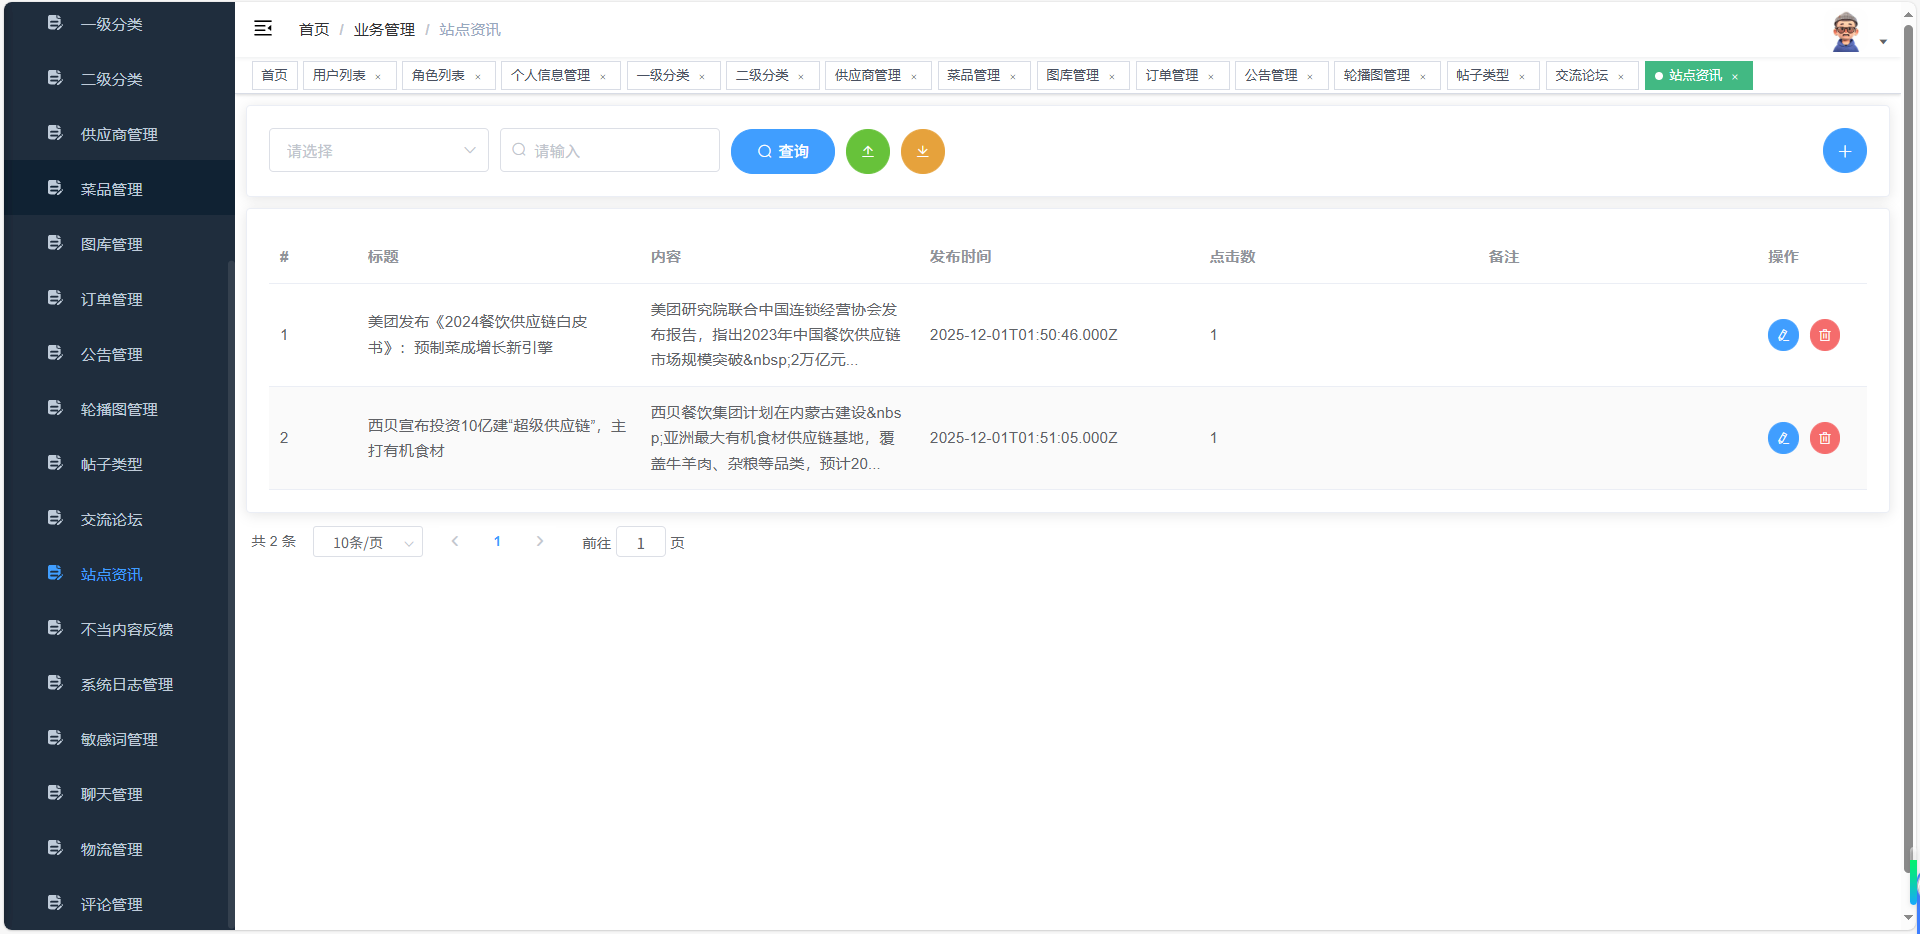Navigate to 首页 via the breadcrumb link
Viewport: 1920px width, 934px height.
coord(312,29)
